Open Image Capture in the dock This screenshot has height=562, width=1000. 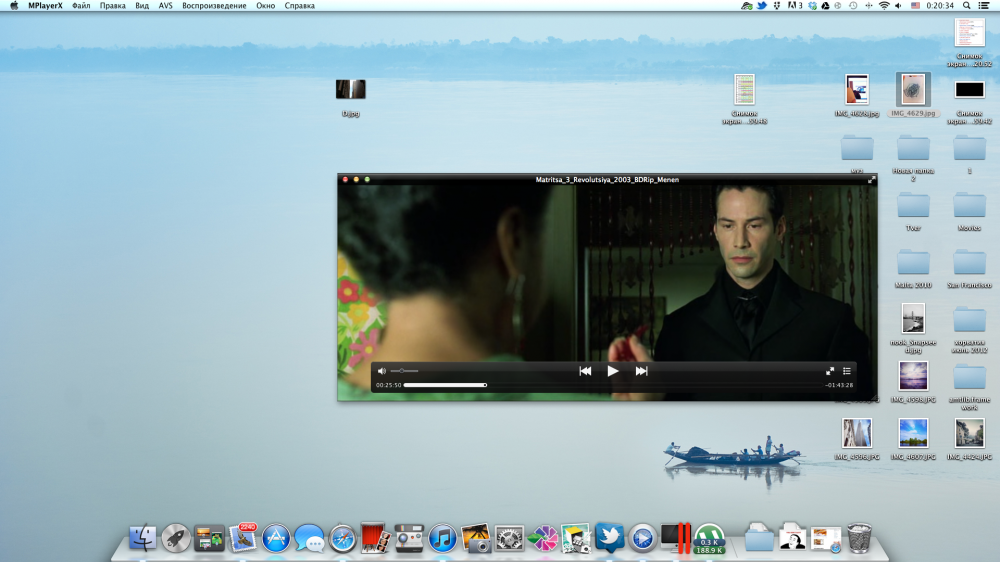pos(409,538)
